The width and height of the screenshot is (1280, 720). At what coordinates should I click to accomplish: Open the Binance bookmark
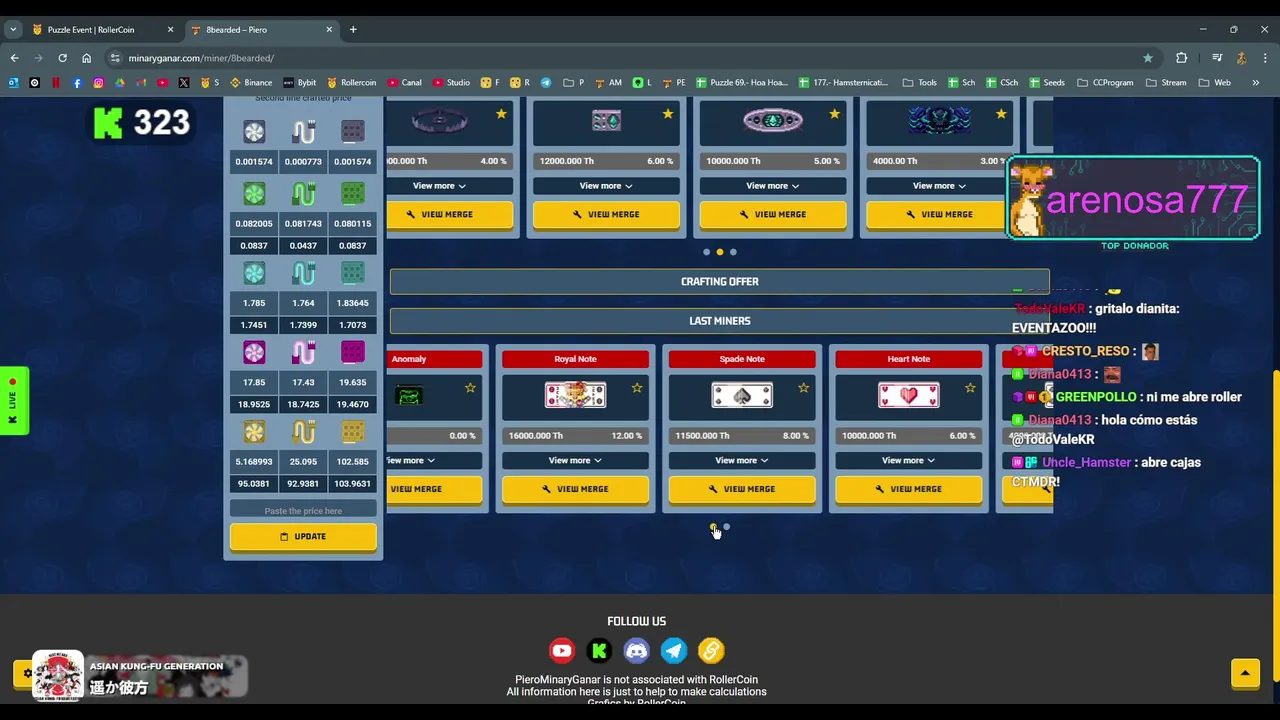[251, 83]
